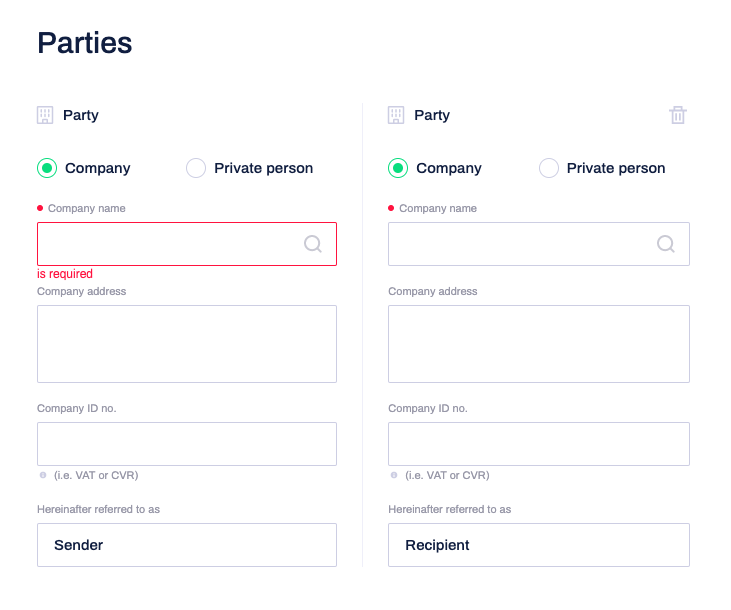Click the trash icon to delete second party
The height and width of the screenshot is (610, 731).
point(677,115)
